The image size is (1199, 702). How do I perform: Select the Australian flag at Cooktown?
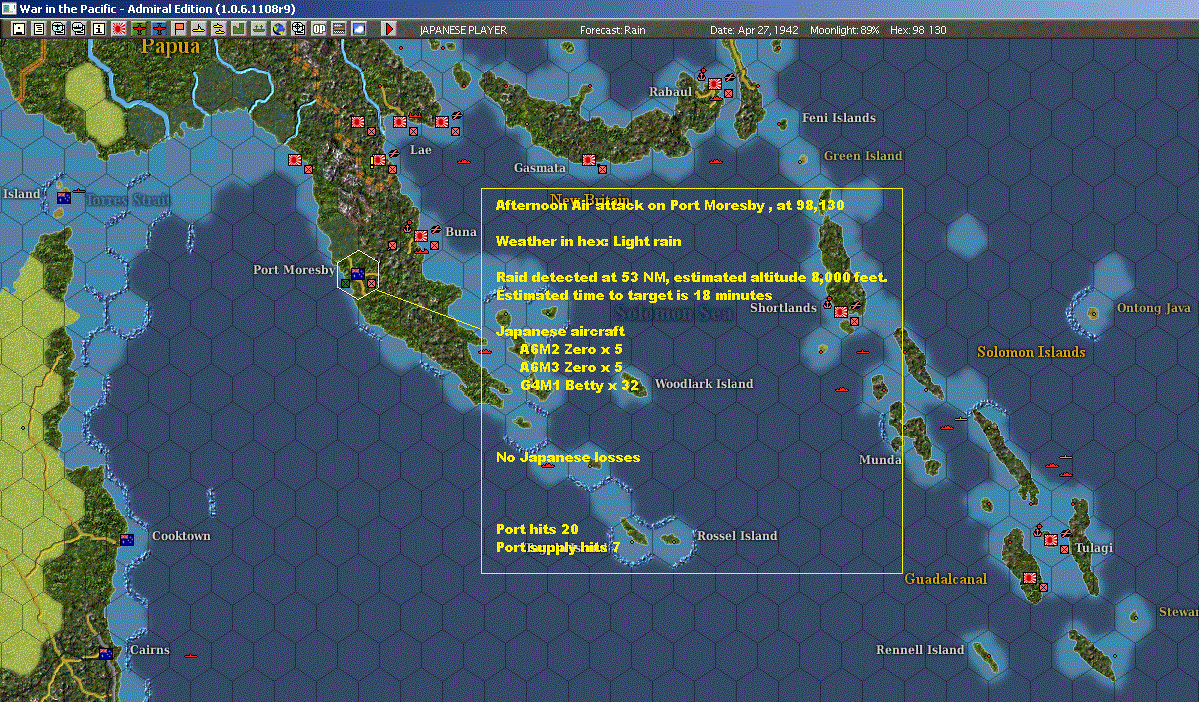coord(127,540)
